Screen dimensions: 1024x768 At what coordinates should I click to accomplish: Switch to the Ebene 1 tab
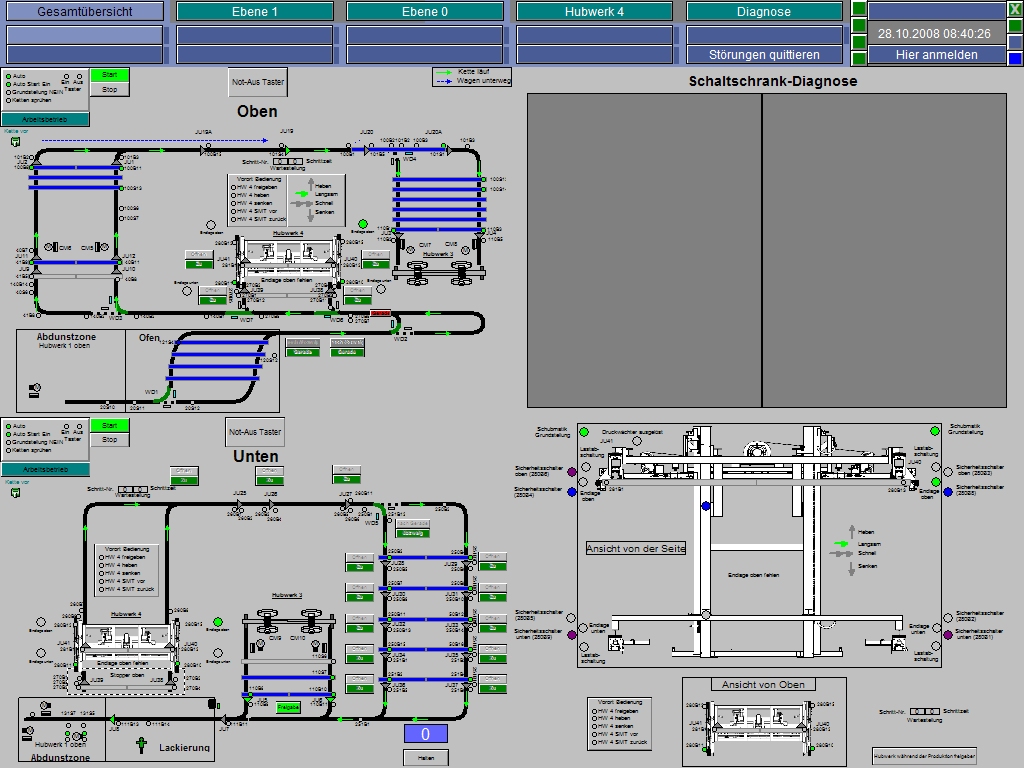click(x=255, y=11)
